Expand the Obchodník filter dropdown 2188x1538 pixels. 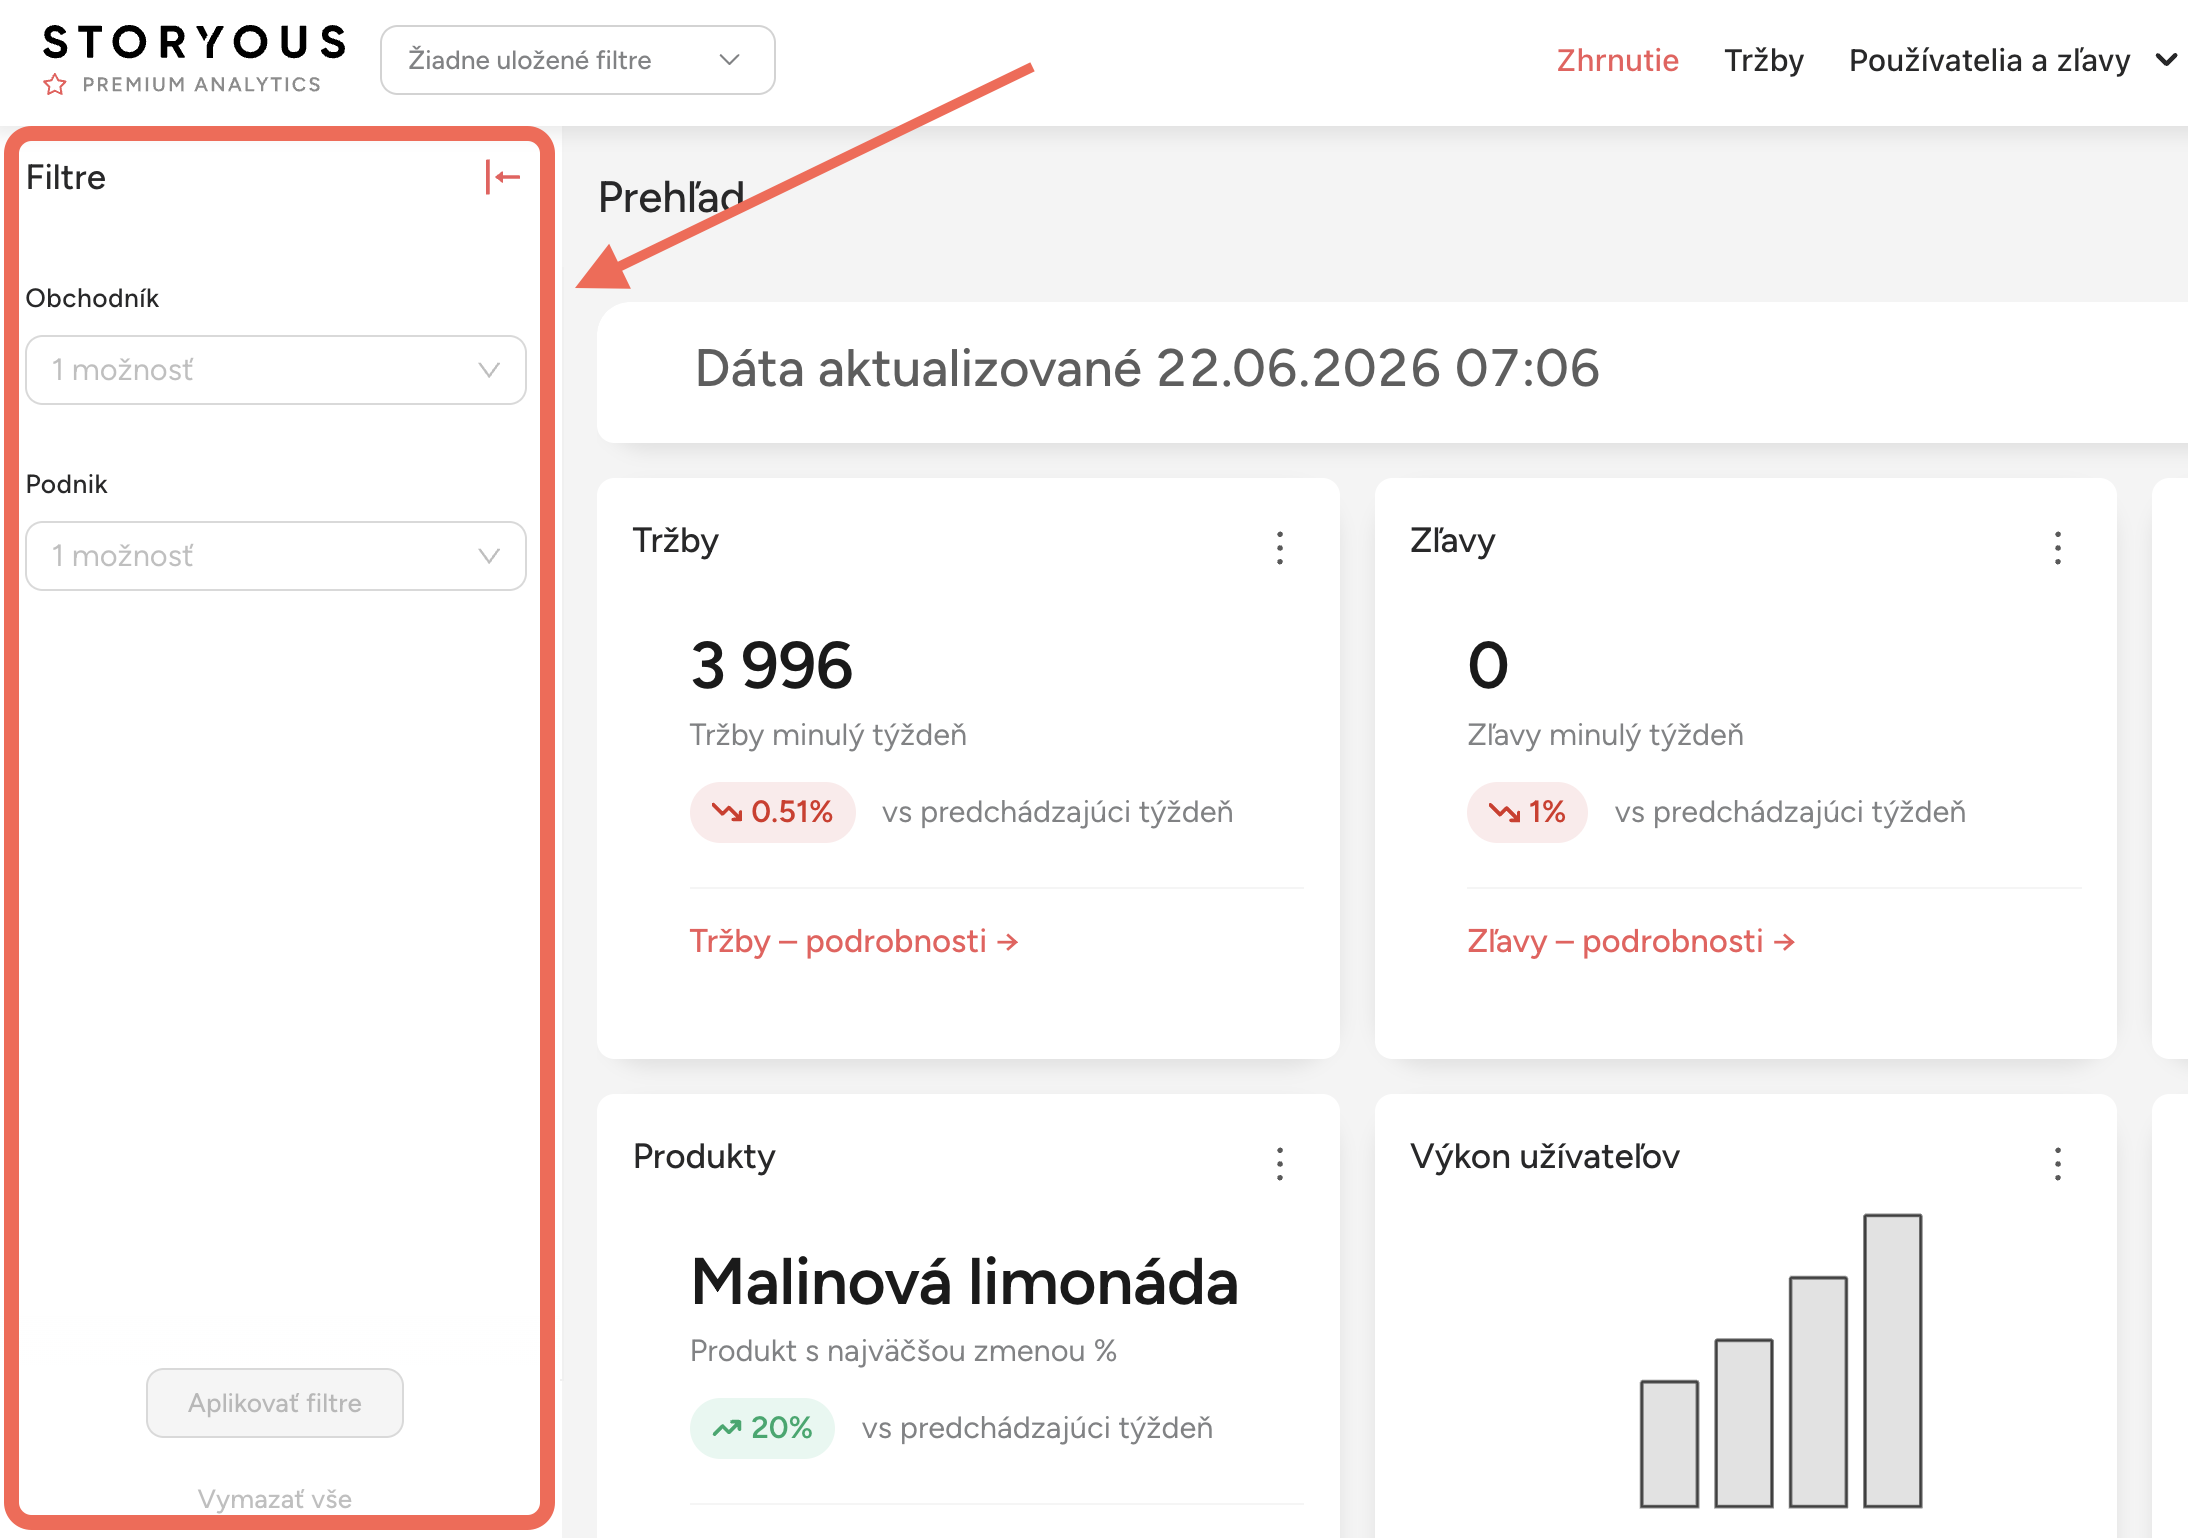pyautogui.click(x=276, y=370)
